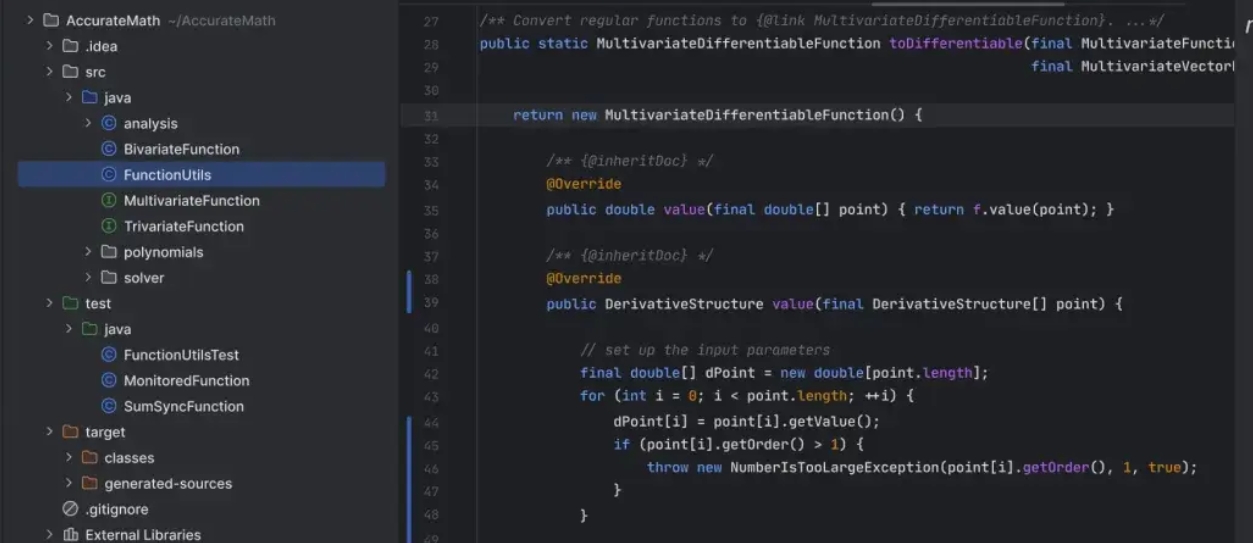
Task: Click the generated-sources folder icon
Action: [90, 484]
